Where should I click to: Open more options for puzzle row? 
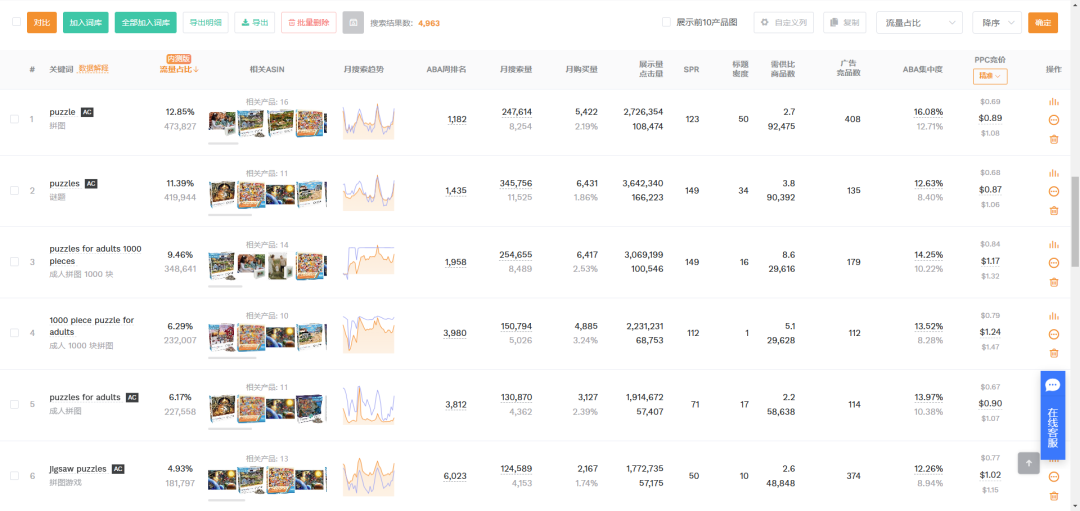tap(1053, 120)
